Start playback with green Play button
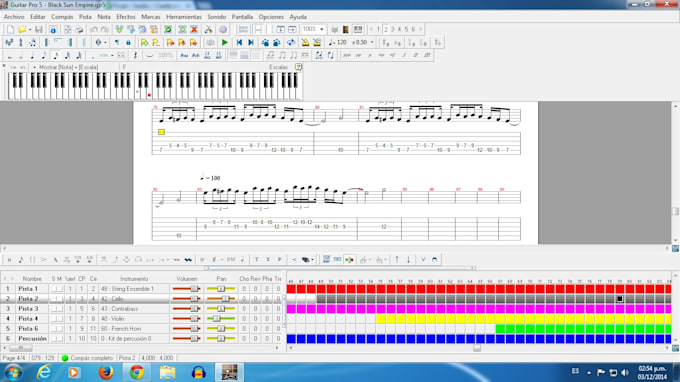This screenshot has width=680, height=382. click(225, 42)
